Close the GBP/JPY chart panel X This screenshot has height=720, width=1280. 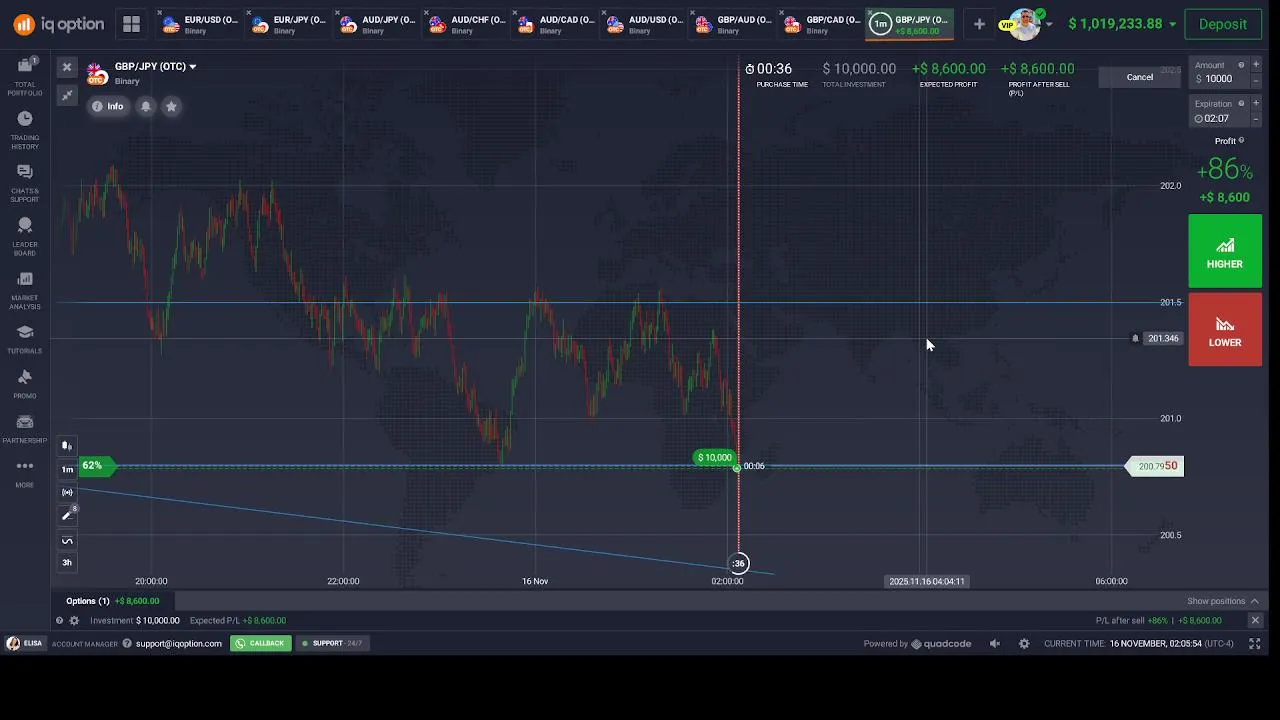[x=67, y=67]
